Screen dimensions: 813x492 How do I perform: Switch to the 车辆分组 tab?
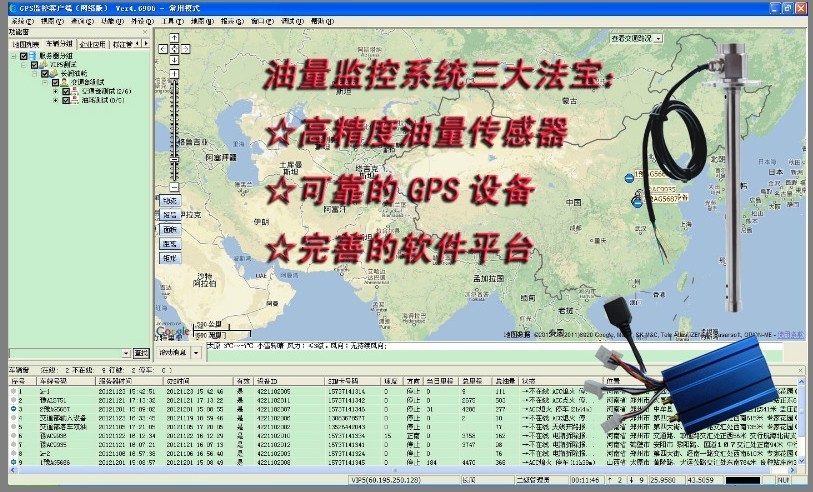click(x=59, y=44)
